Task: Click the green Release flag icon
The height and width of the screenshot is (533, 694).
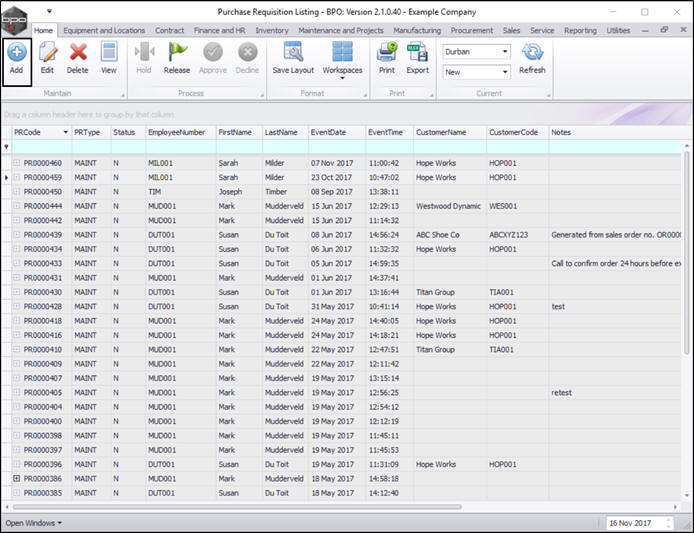Action: [x=177, y=54]
